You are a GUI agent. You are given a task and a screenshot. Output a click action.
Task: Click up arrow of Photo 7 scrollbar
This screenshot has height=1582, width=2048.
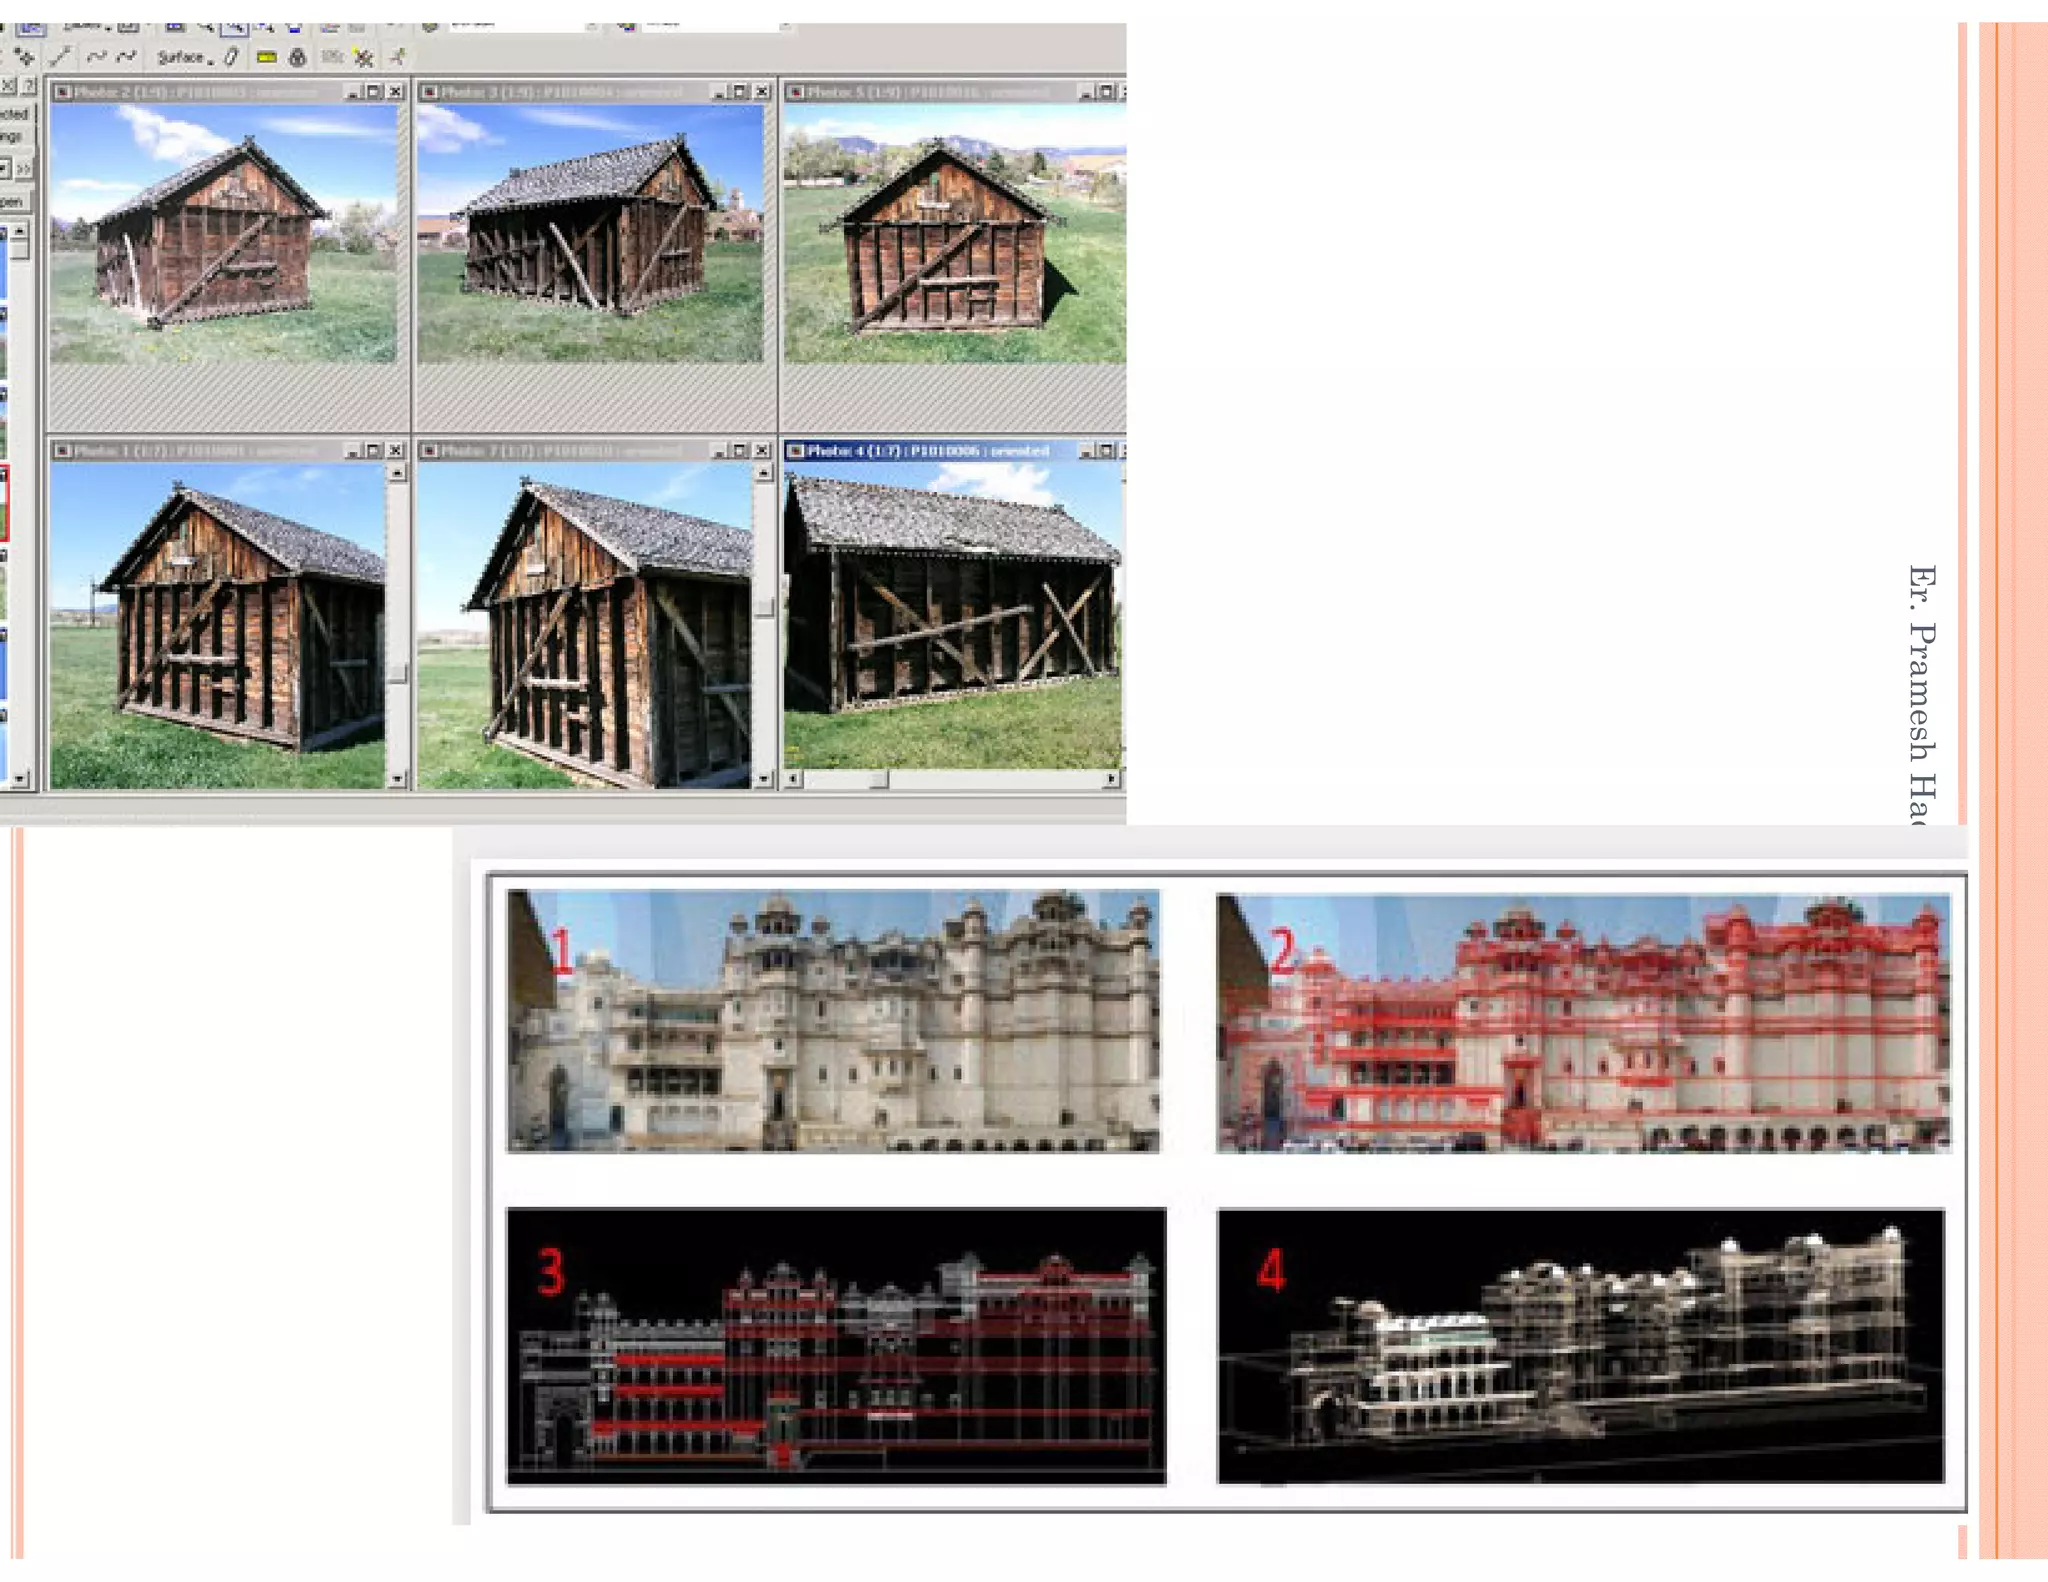(x=764, y=472)
